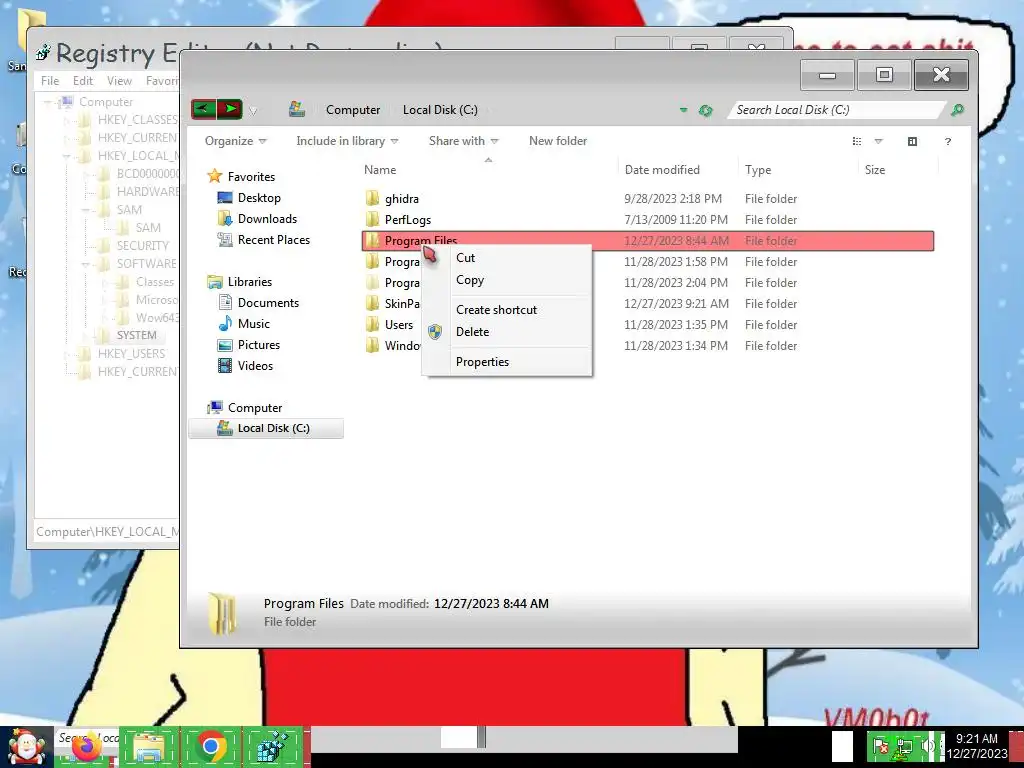Click the Help question mark icon
The height and width of the screenshot is (768, 1024).
pos(948,141)
